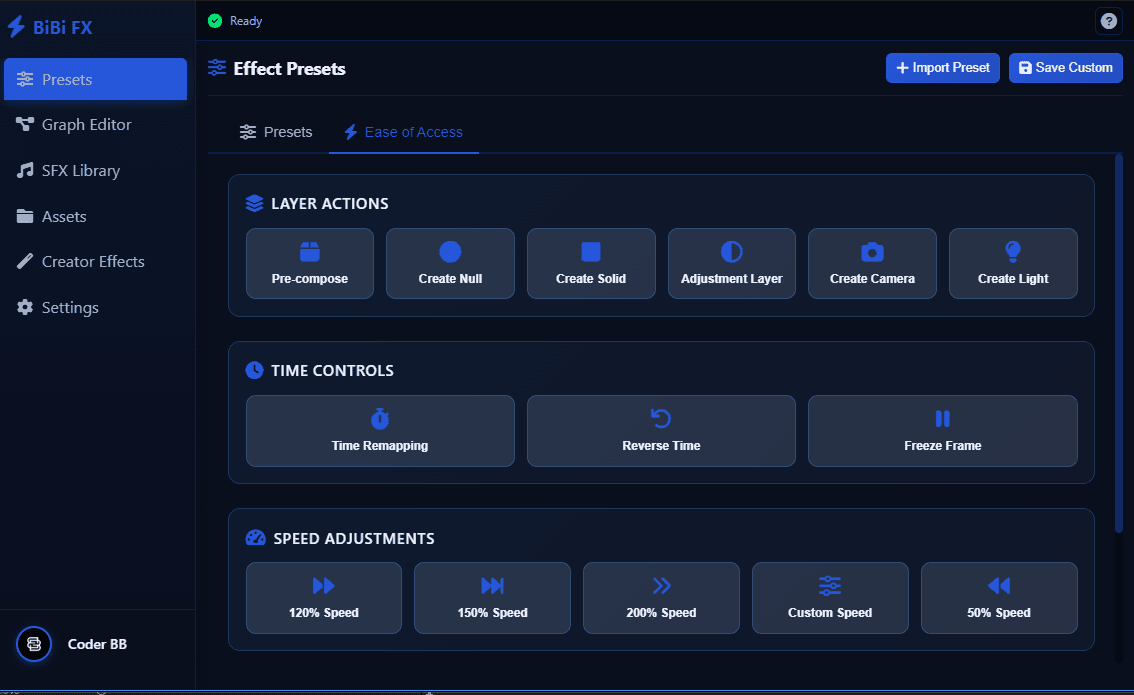Open Time Remapping controls

[x=380, y=431]
